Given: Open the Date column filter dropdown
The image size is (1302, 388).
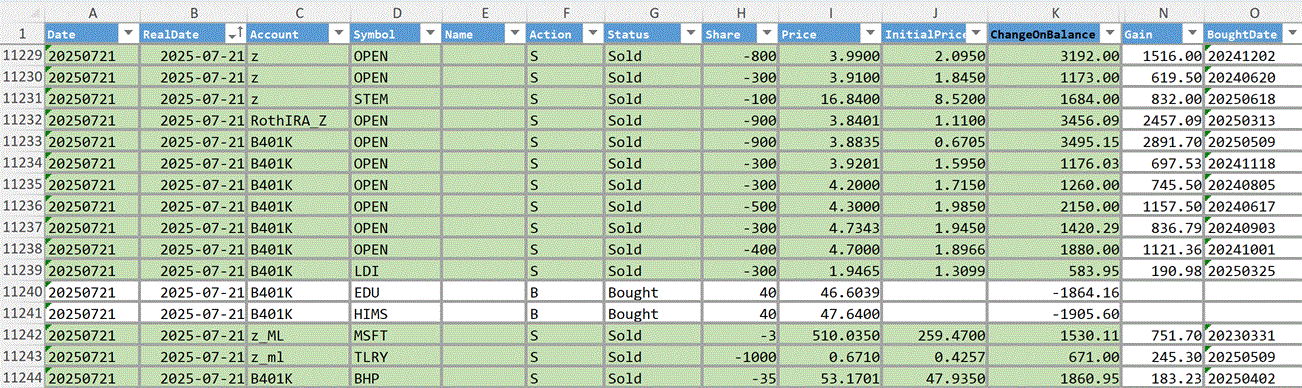Looking at the screenshot, I should tap(127, 34).
